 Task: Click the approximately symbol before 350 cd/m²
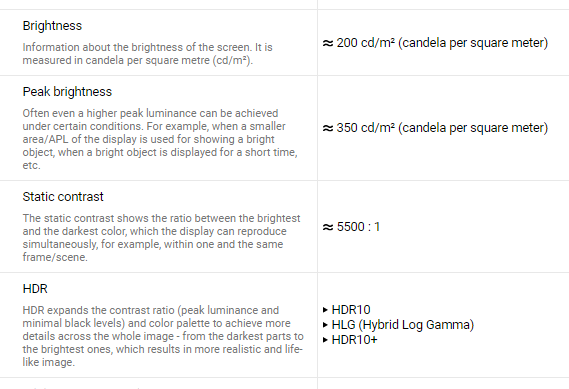(328, 128)
